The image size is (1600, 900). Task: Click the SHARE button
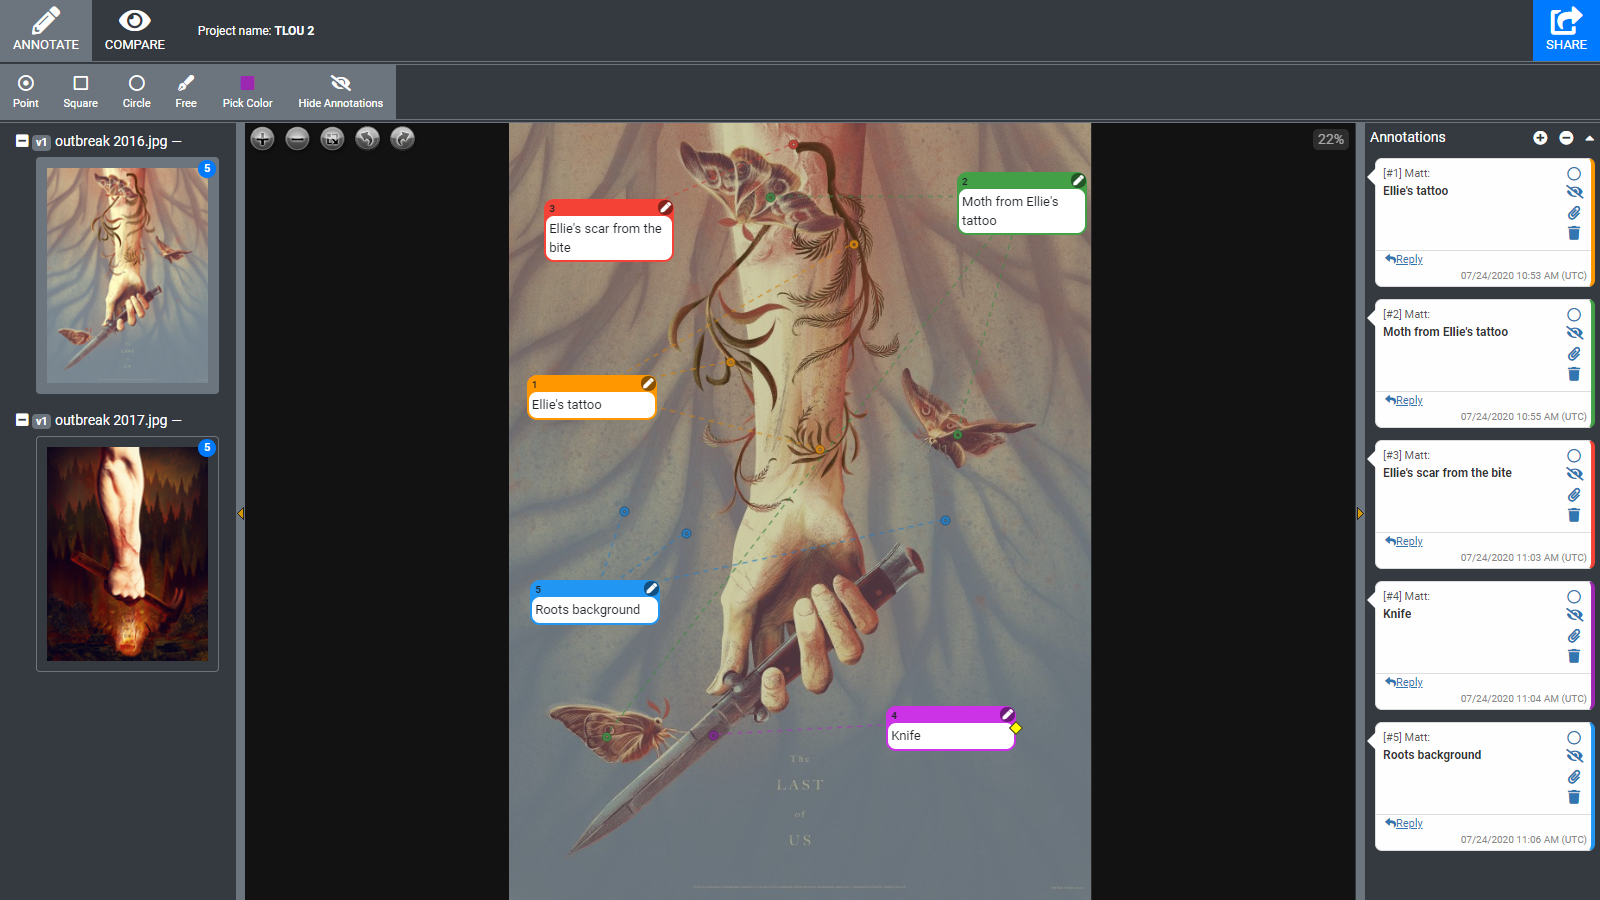point(1566,30)
